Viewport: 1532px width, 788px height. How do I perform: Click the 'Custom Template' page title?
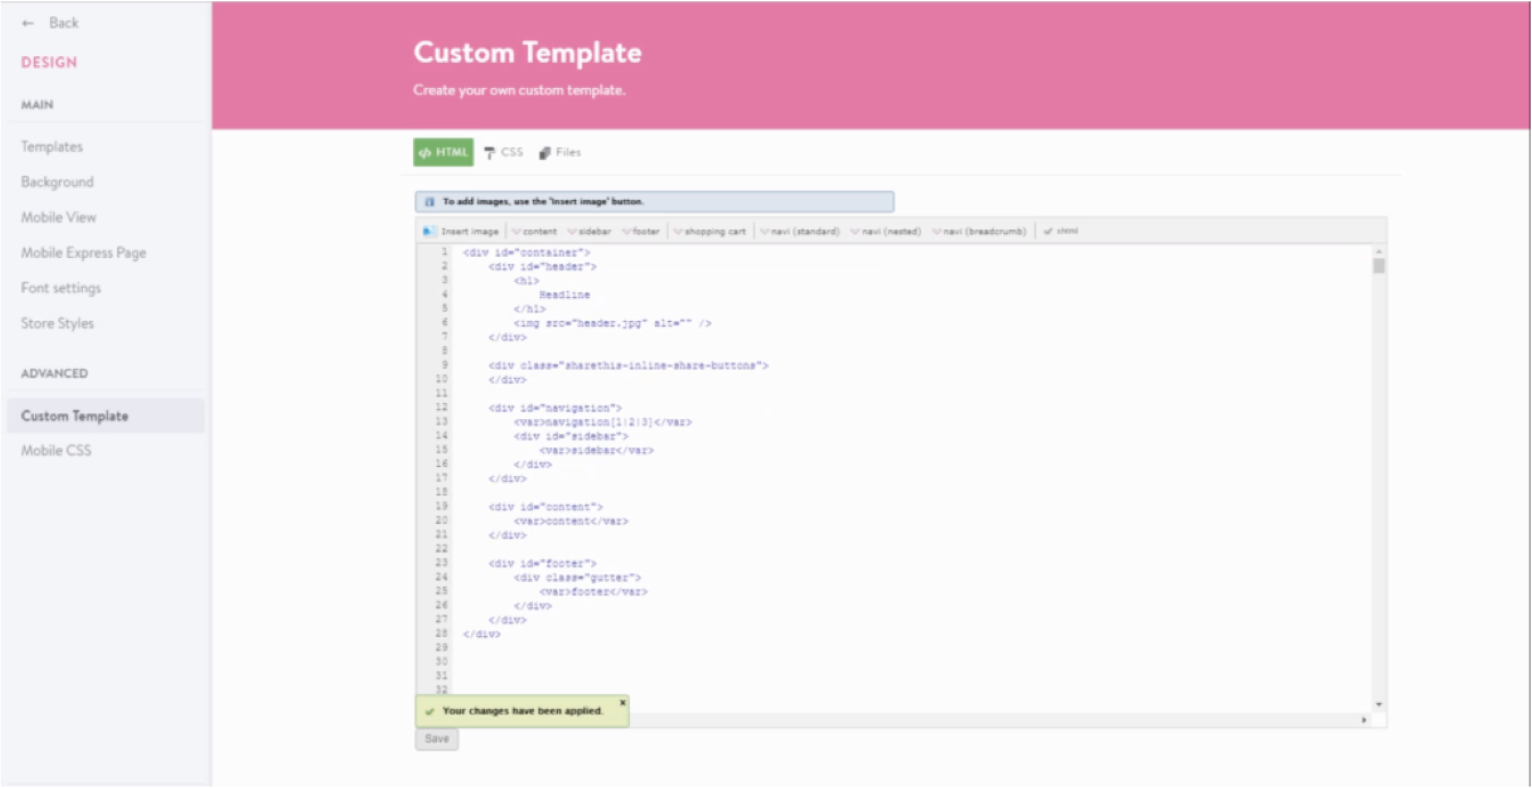click(x=528, y=53)
